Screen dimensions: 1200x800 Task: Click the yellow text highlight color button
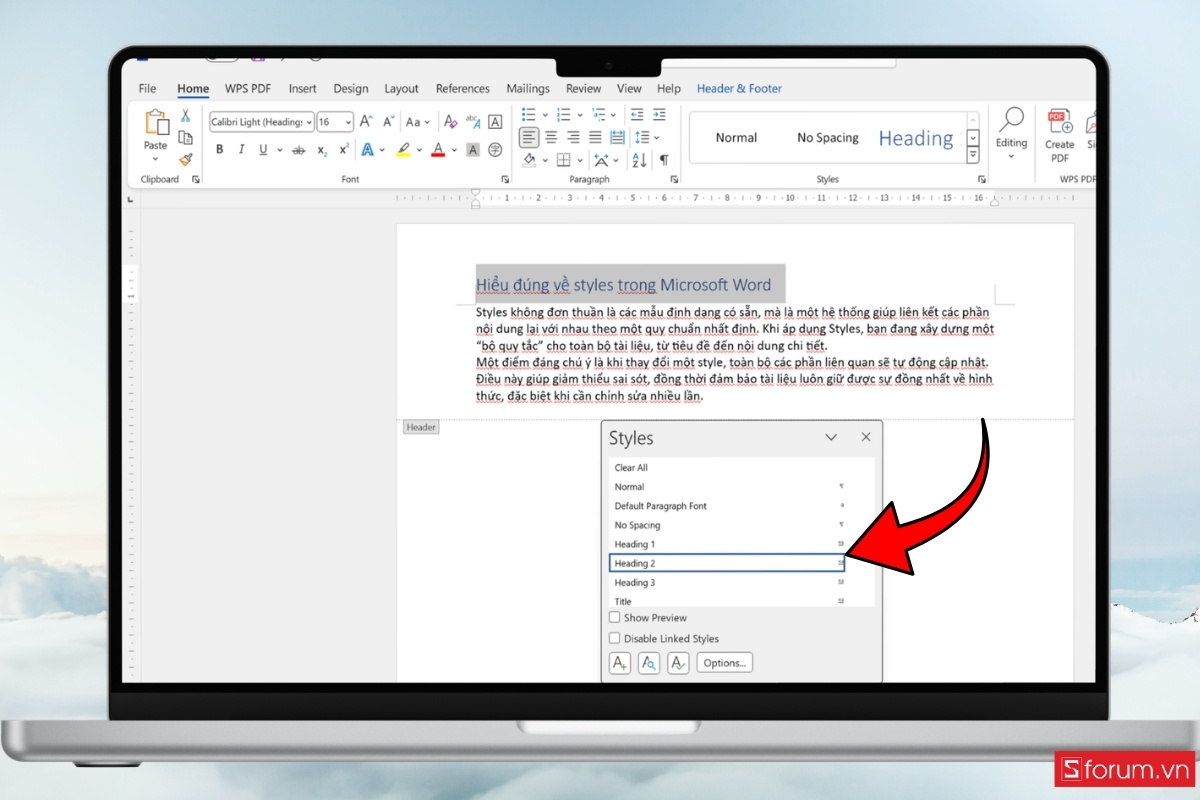403,150
